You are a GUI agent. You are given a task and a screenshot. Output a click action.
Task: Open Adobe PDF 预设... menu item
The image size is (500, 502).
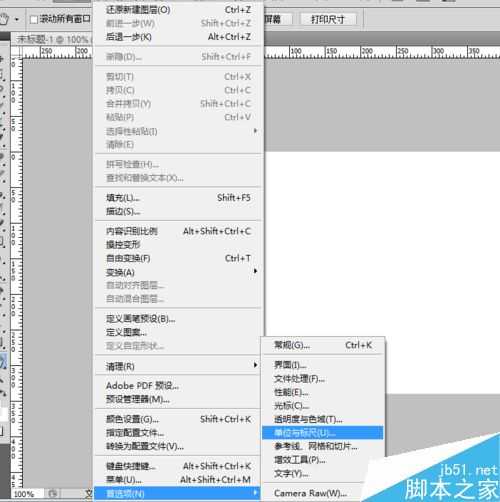(178, 386)
